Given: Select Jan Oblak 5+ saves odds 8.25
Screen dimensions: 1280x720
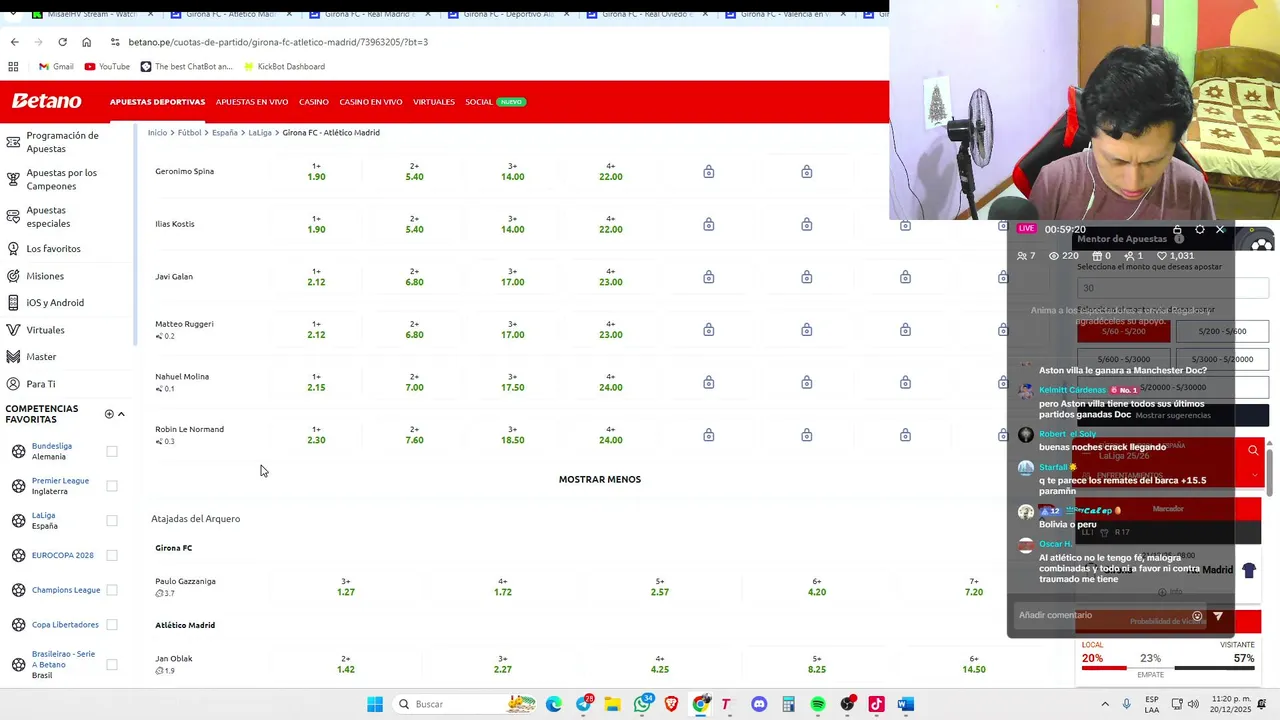Looking at the screenshot, I should point(817,664).
